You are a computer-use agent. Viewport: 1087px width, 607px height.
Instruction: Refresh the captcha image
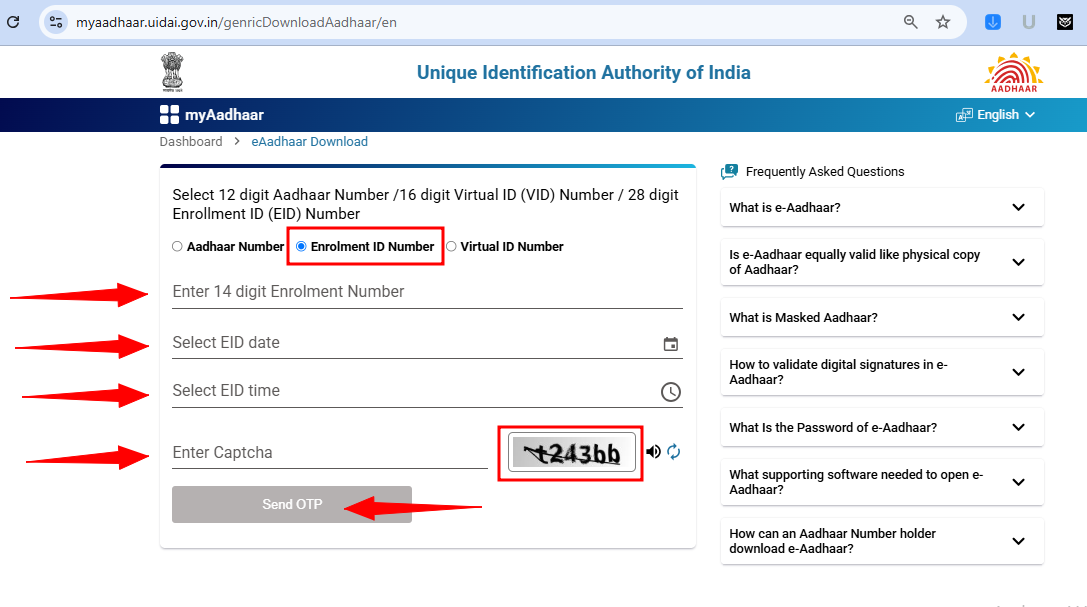(x=674, y=452)
